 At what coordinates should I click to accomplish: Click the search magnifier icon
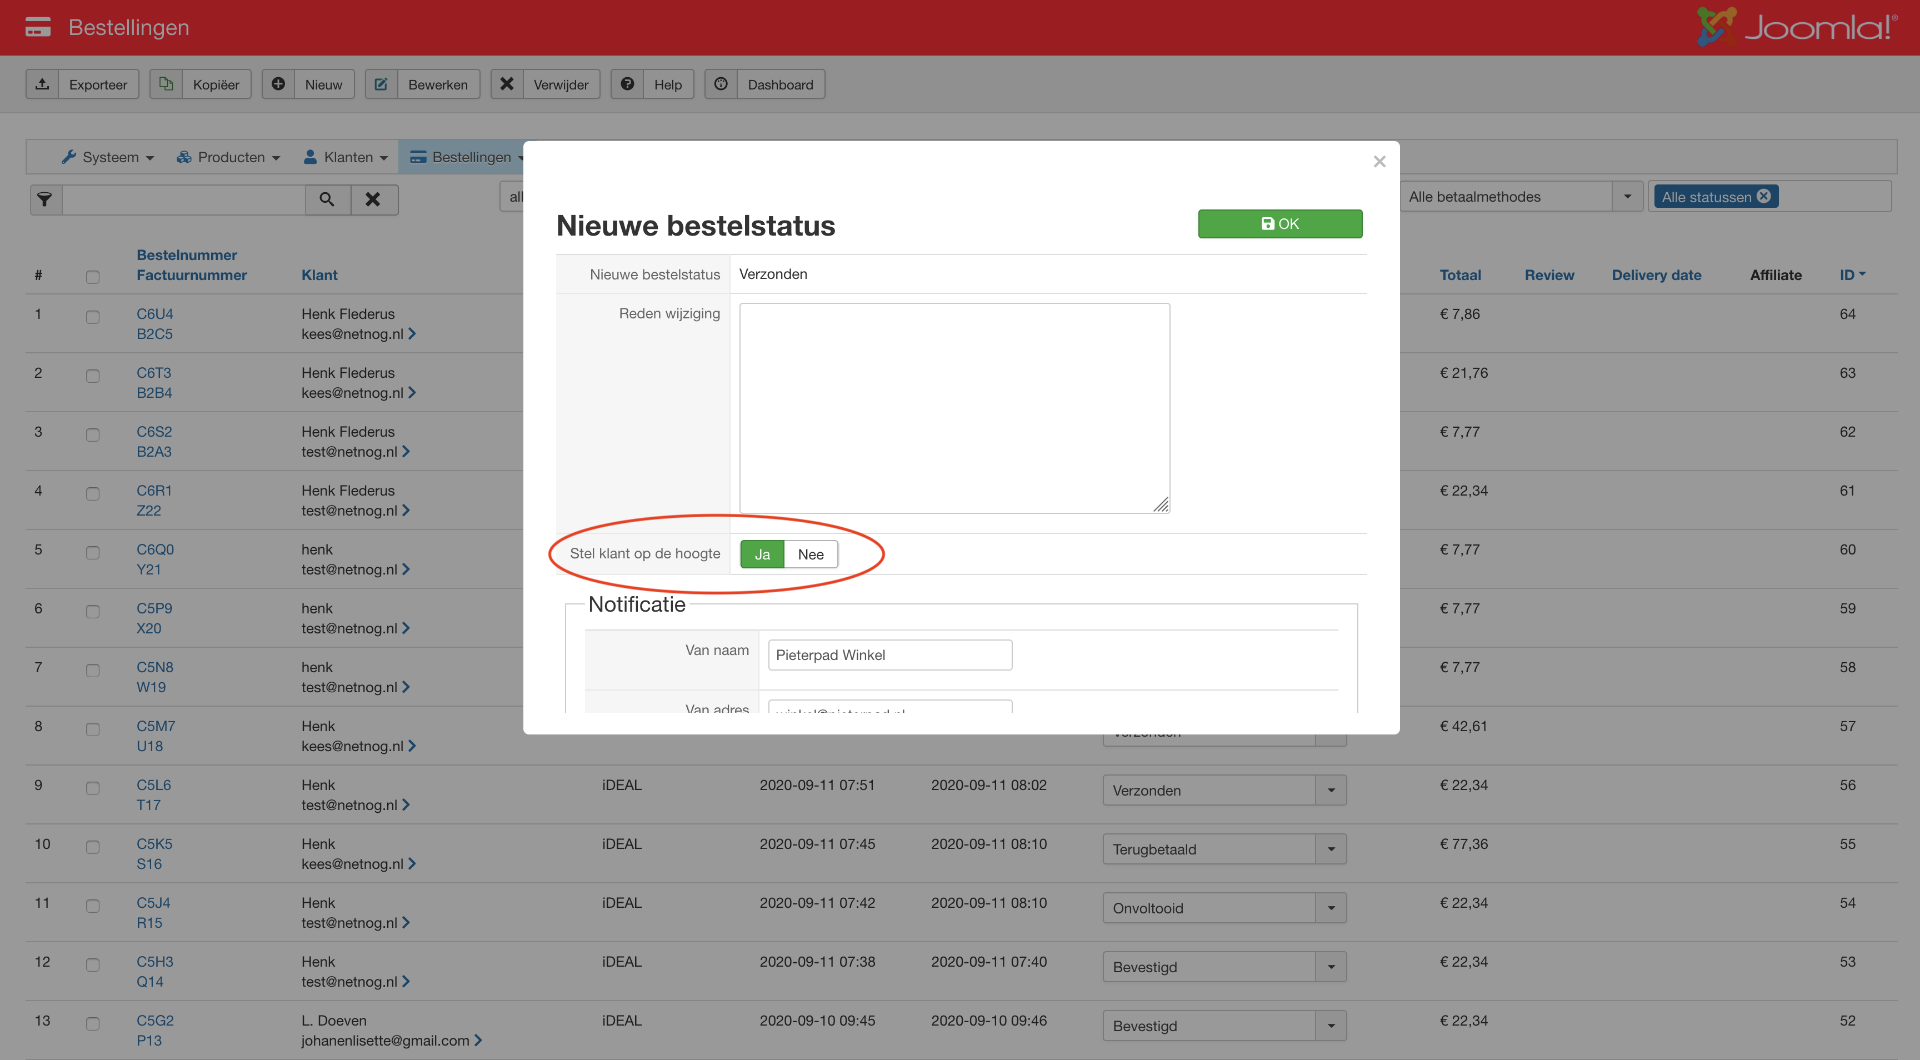(327, 199)
